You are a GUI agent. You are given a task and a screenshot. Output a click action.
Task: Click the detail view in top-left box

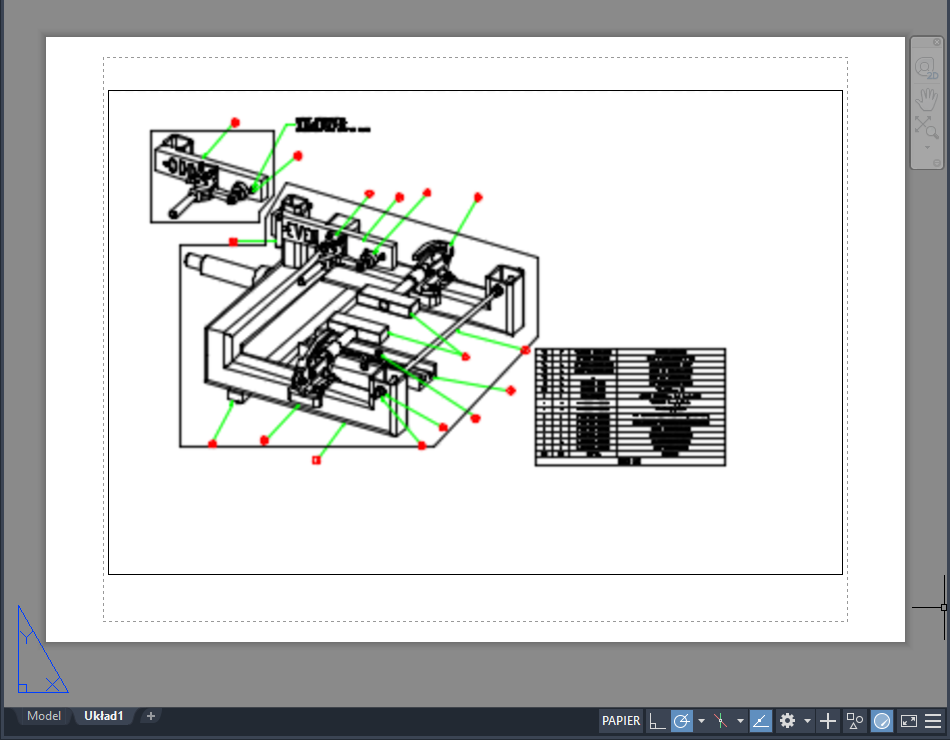tap(212, 176)
